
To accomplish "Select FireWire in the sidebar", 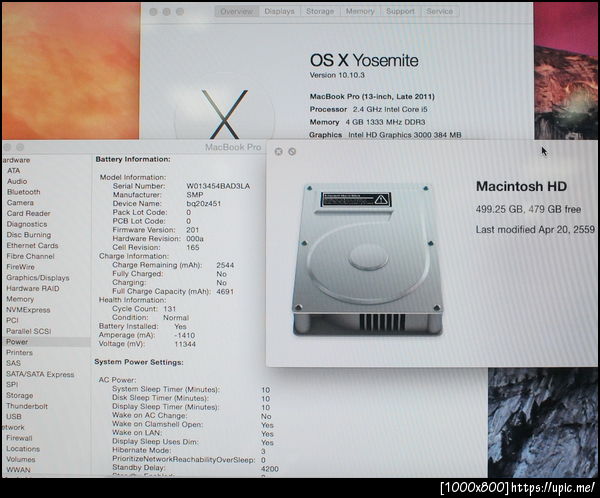I will pos(21,267).
